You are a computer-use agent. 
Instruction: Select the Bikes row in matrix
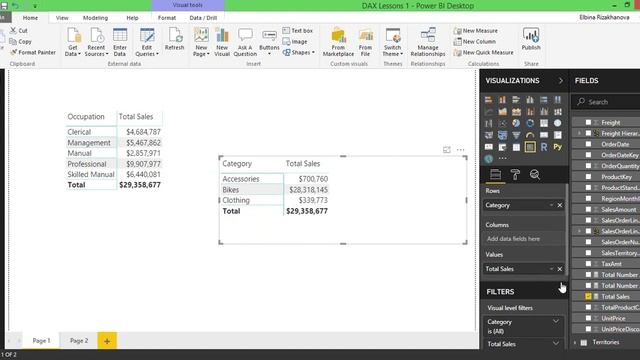(x=275, y=189)
